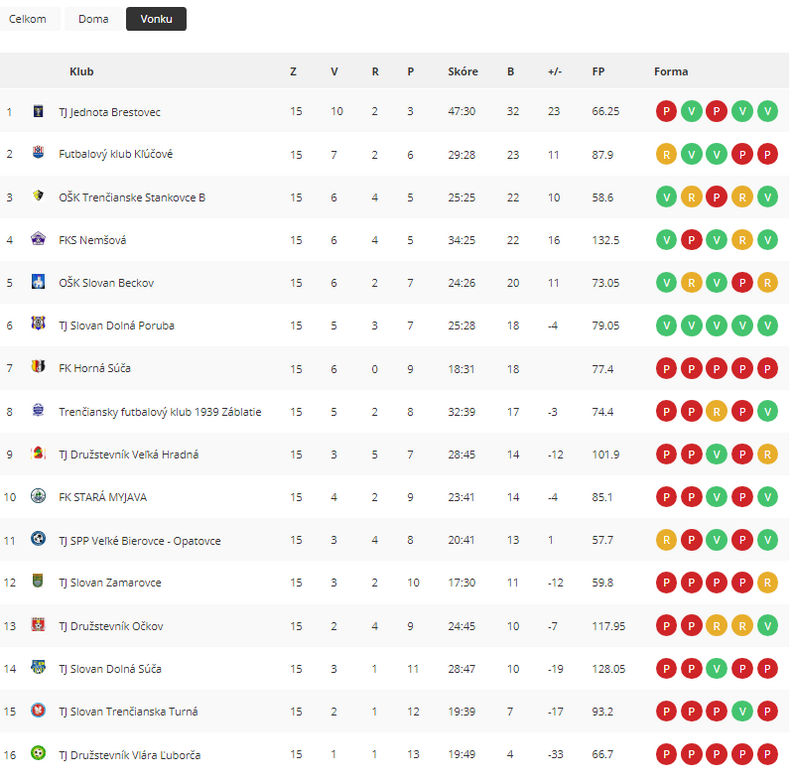Click last green V badge for Dolná Poruba
The height and width of the screenshot is (782, 793).
[767, 325]
